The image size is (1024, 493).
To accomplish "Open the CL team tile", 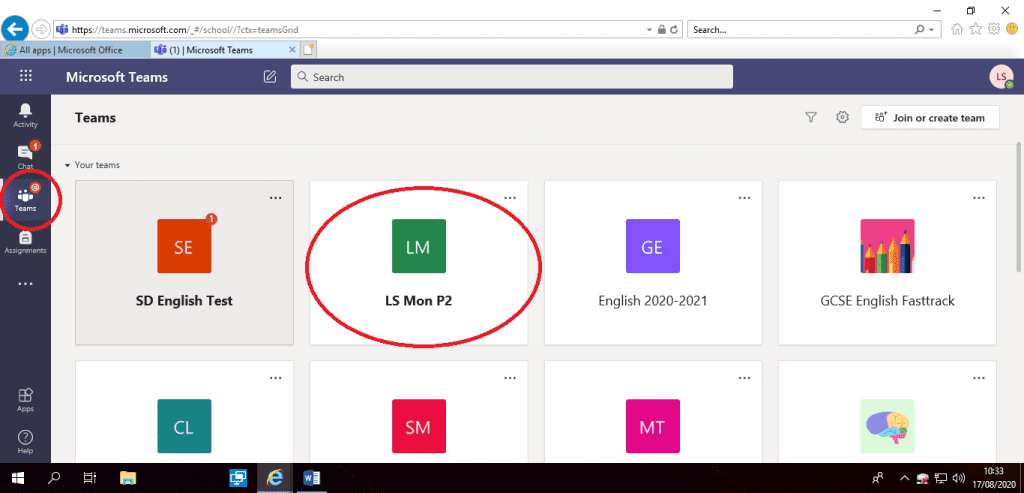I will pos(184,411).
